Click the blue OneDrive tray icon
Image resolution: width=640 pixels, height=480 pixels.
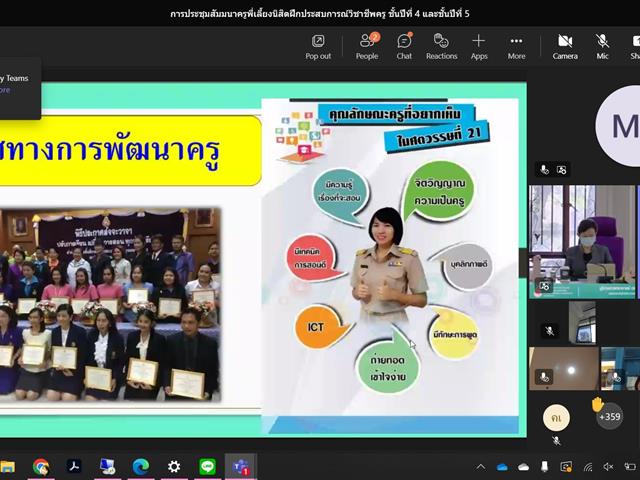tap(502, 467)
